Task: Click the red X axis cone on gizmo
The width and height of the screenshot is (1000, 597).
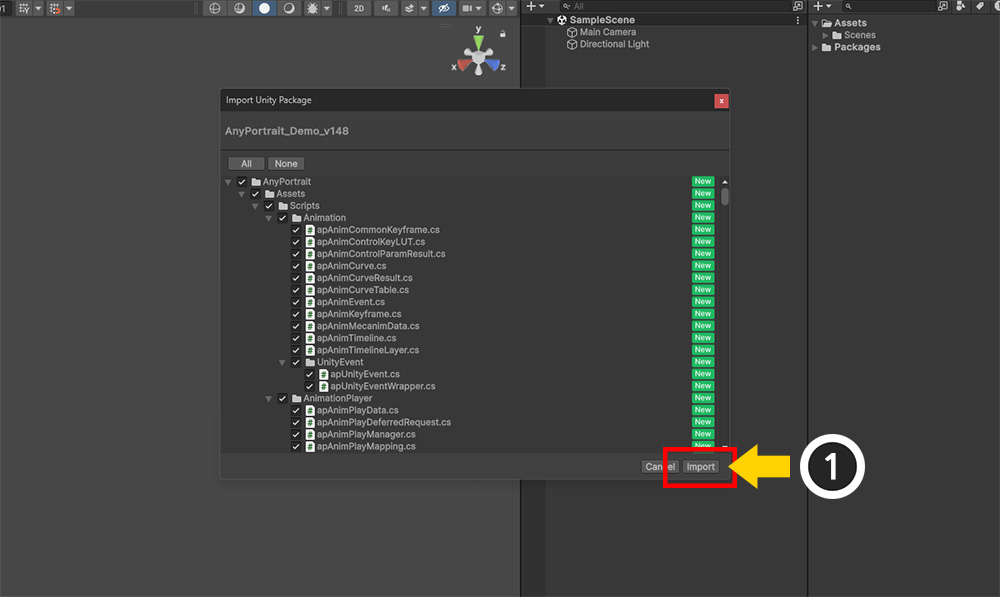Action: tap(464, 64)
